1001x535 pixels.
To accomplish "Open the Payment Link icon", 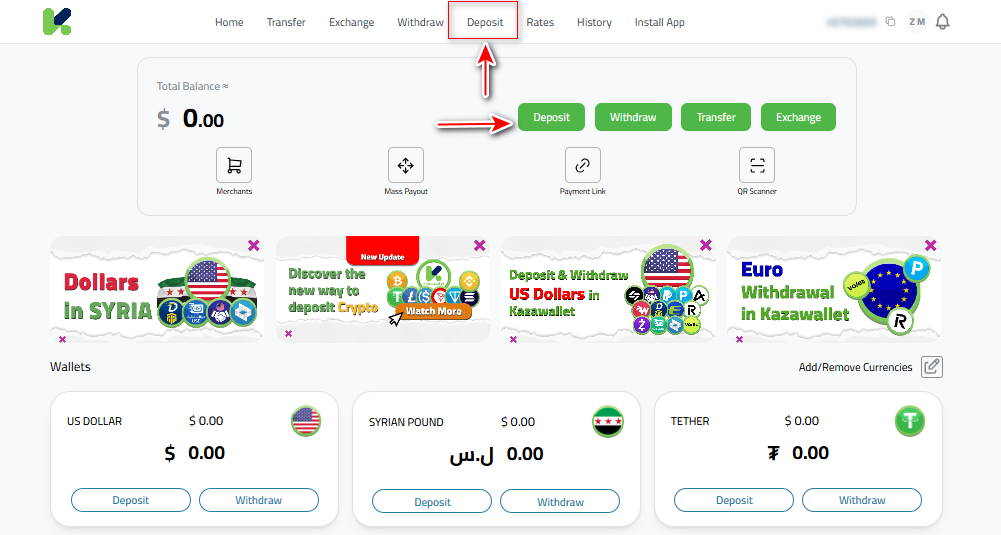I will click(x=582, y=165).
